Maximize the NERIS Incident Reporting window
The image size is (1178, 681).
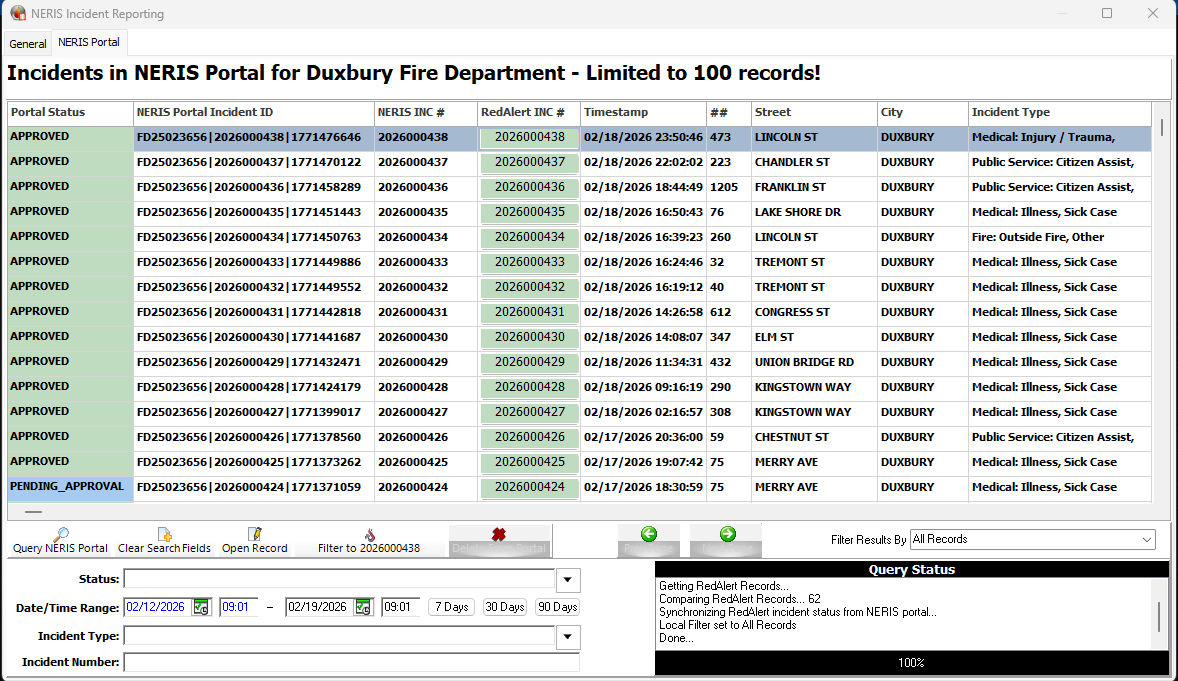pyautogui.click(x=1107, y=14)
